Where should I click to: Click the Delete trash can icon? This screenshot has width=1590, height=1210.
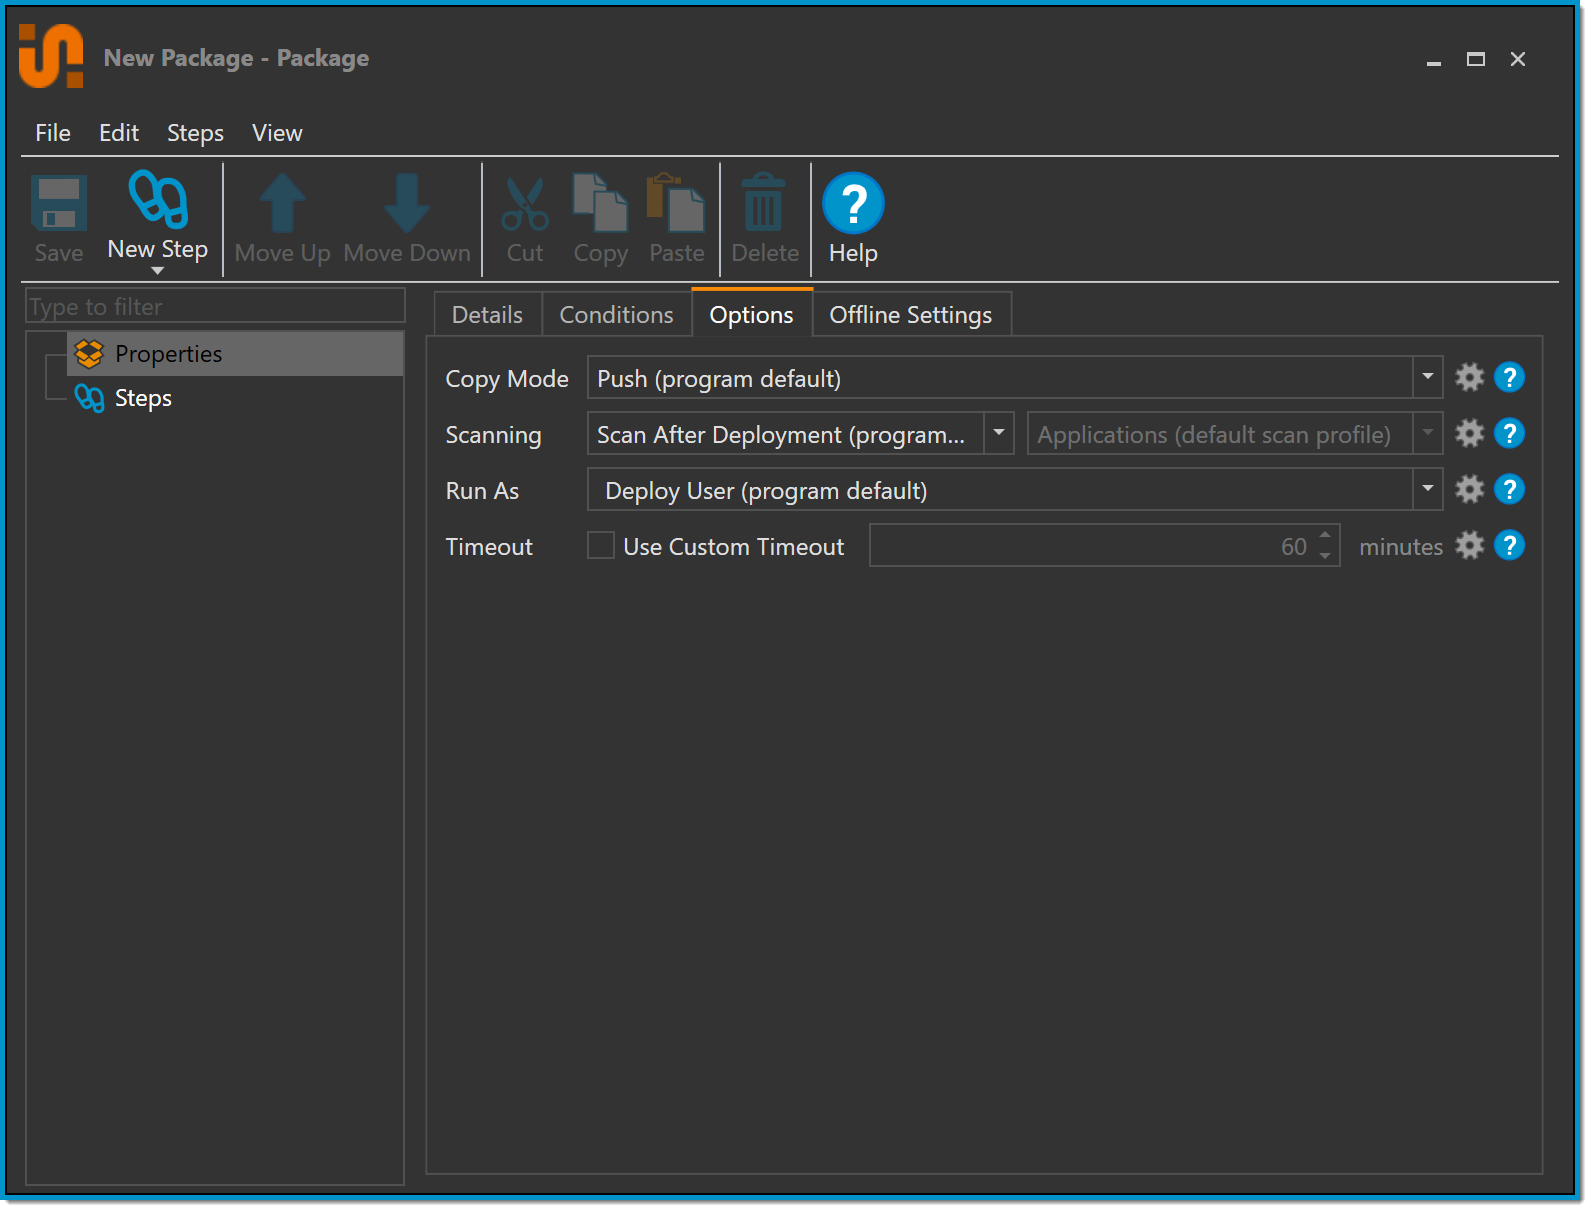(x=764, y=203)
